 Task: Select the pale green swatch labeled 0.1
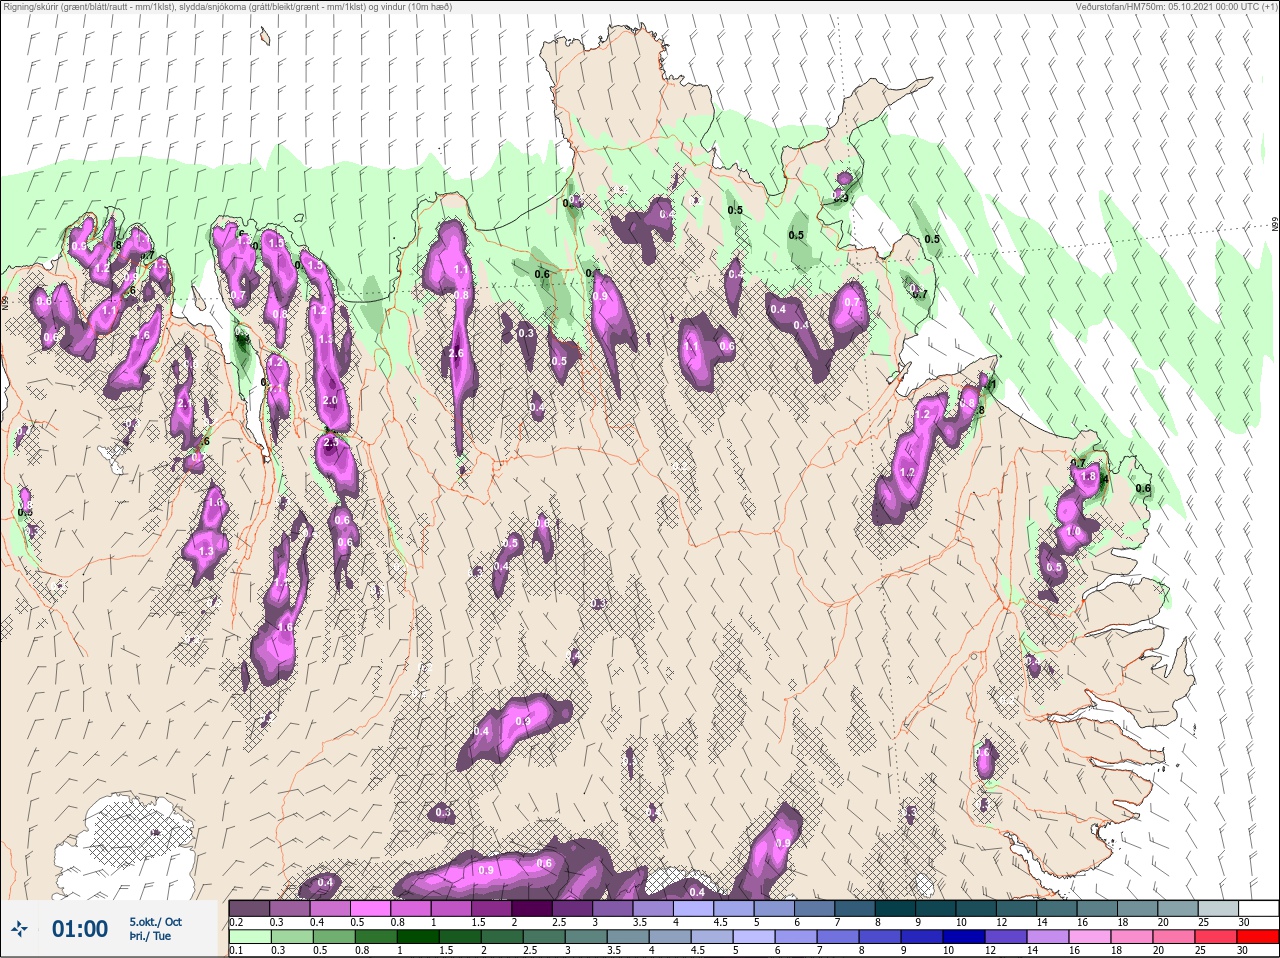249,936
